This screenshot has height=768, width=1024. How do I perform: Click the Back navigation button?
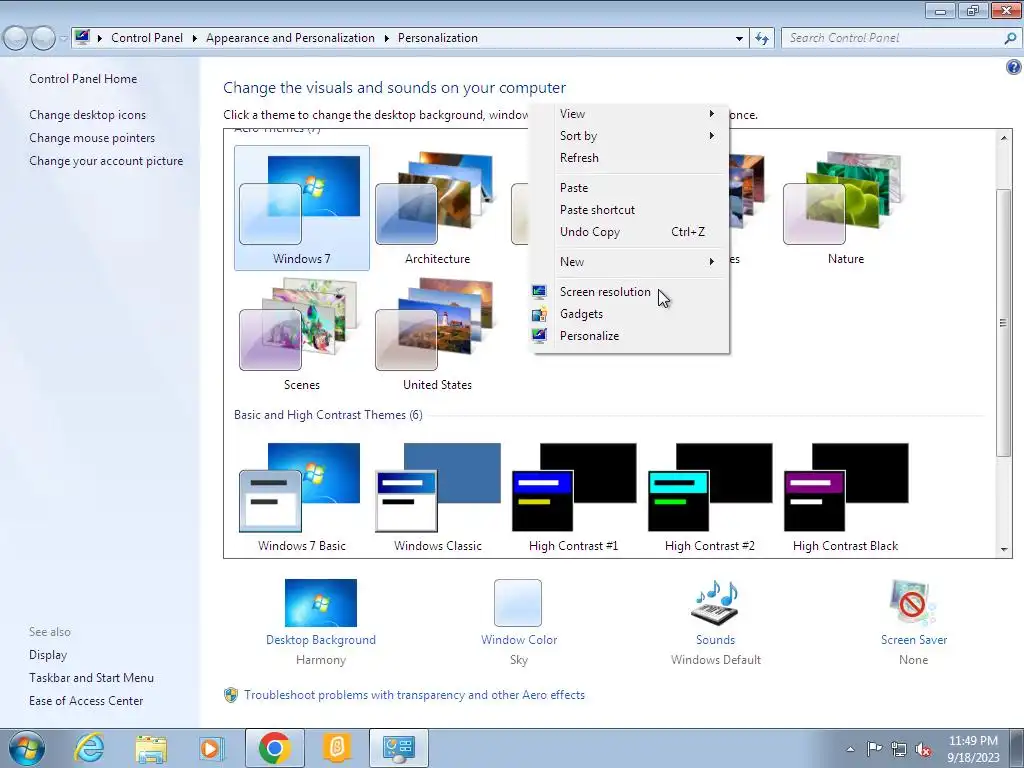(16, 39)
